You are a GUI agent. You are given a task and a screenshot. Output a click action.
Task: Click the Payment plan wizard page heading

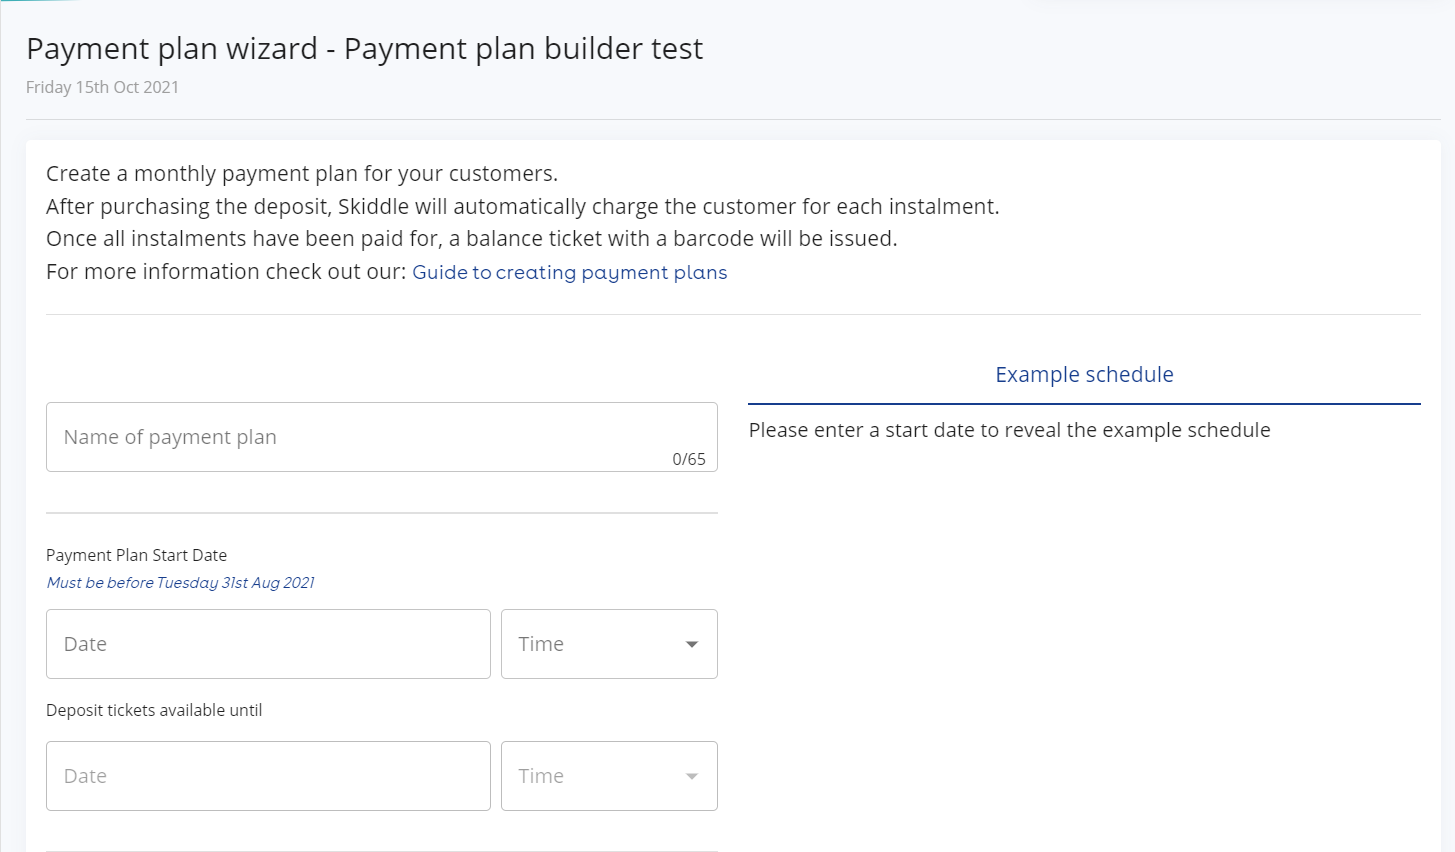(x=364, y=49)
